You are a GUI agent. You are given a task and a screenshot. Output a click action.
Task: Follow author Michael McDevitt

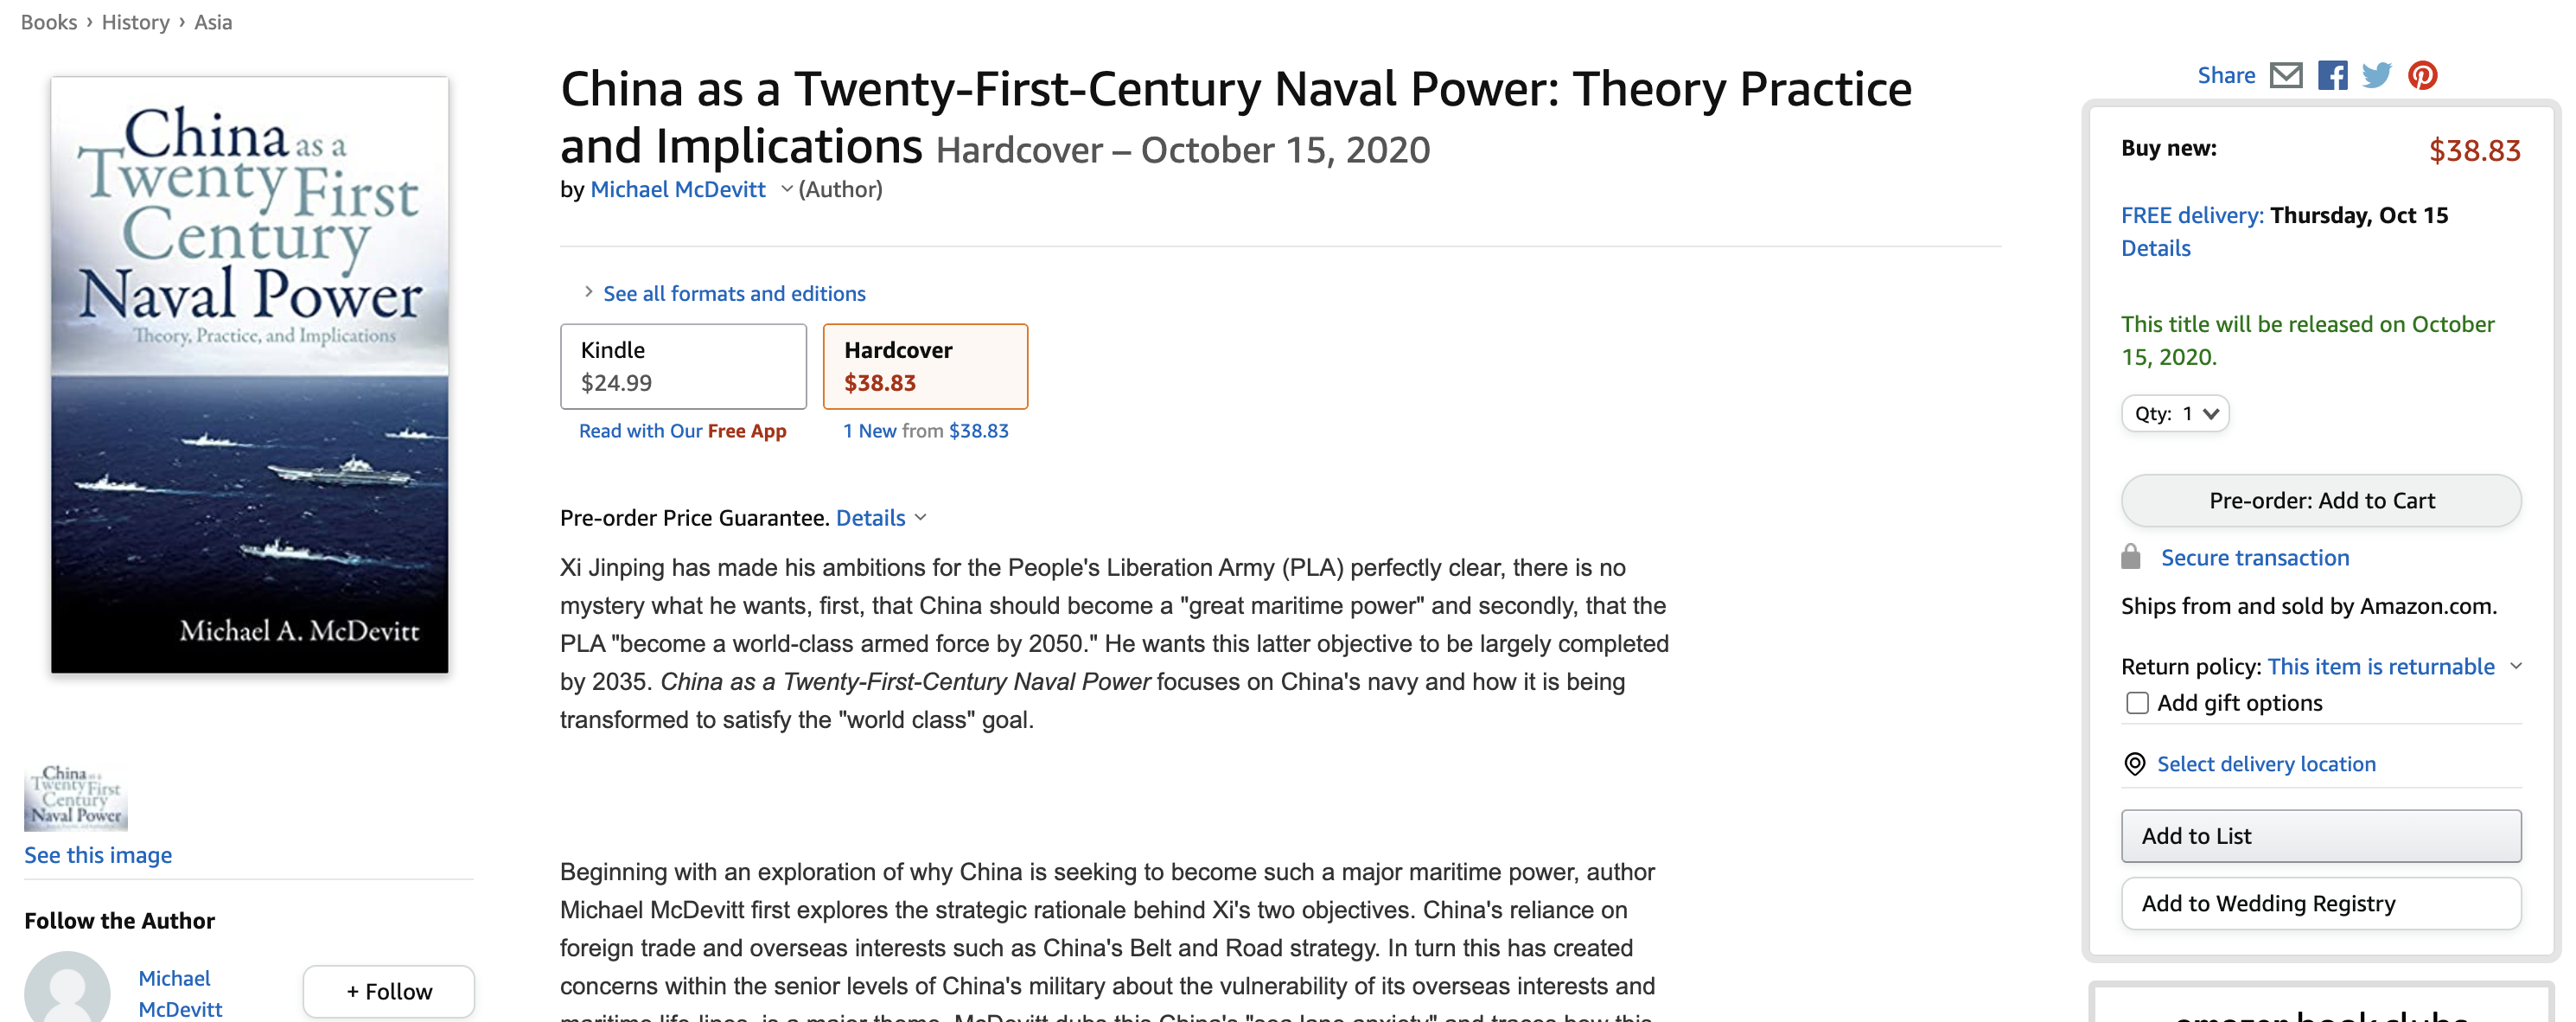point(389,991)
